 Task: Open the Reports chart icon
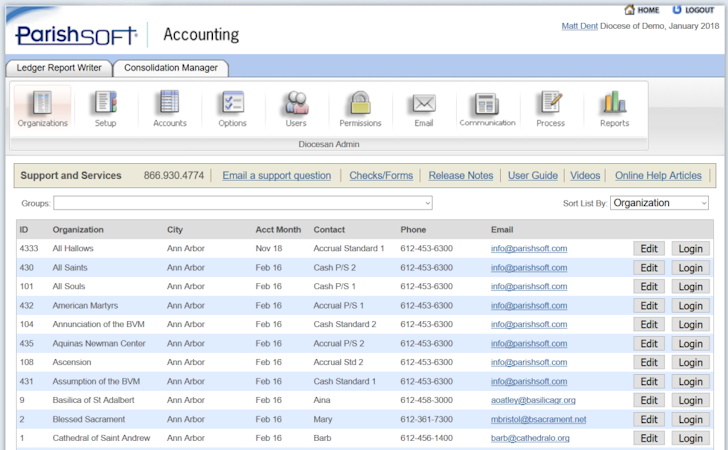coord(614,109)
